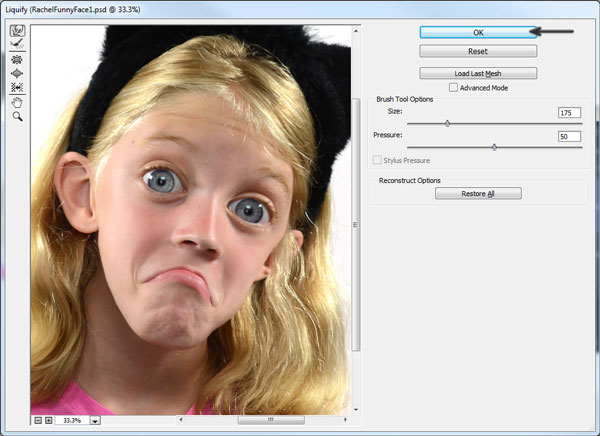Image resolution: width=600 pixels, height=436 pixels.
Task: Select the Reconstruct tool
Action: [17, 44]
